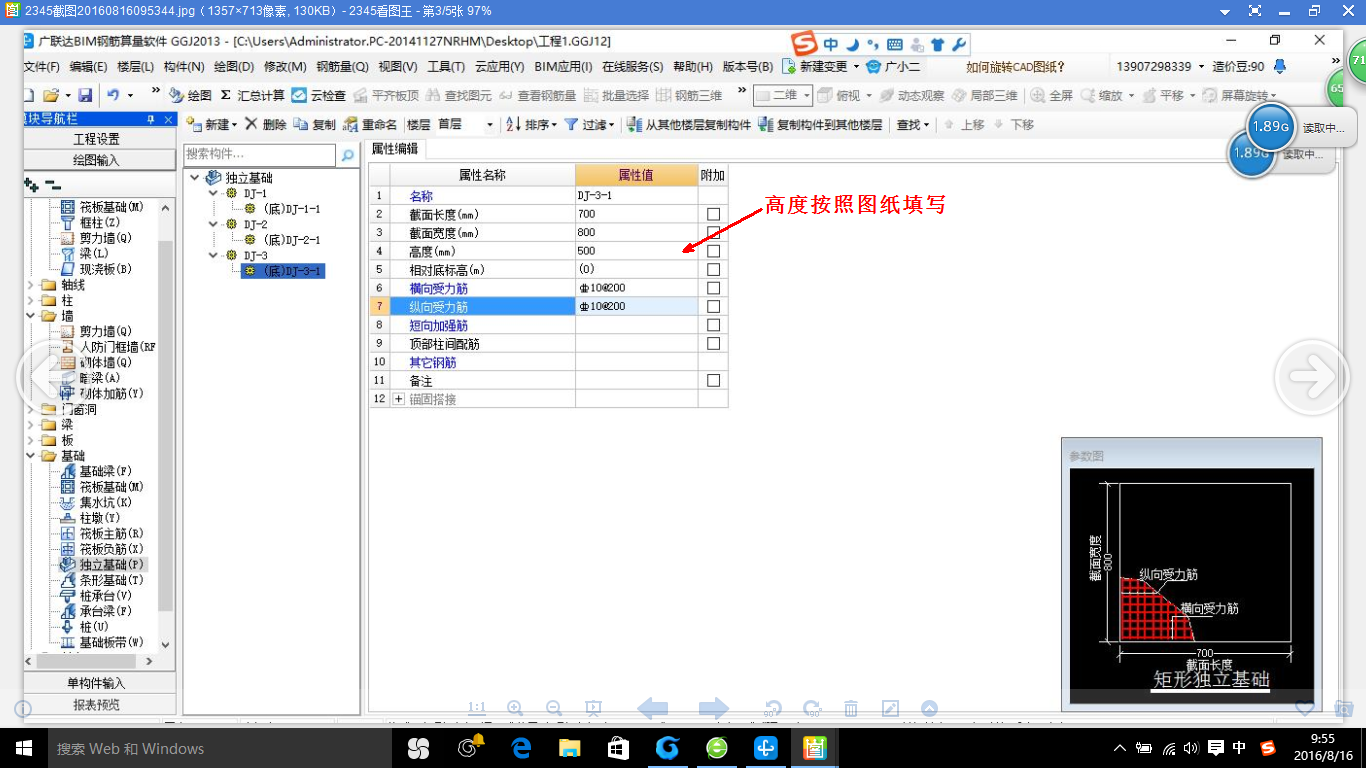Open the 楼层(L) menu
This screenshot has width=1366, height=768.
click(x=135, y=67)
